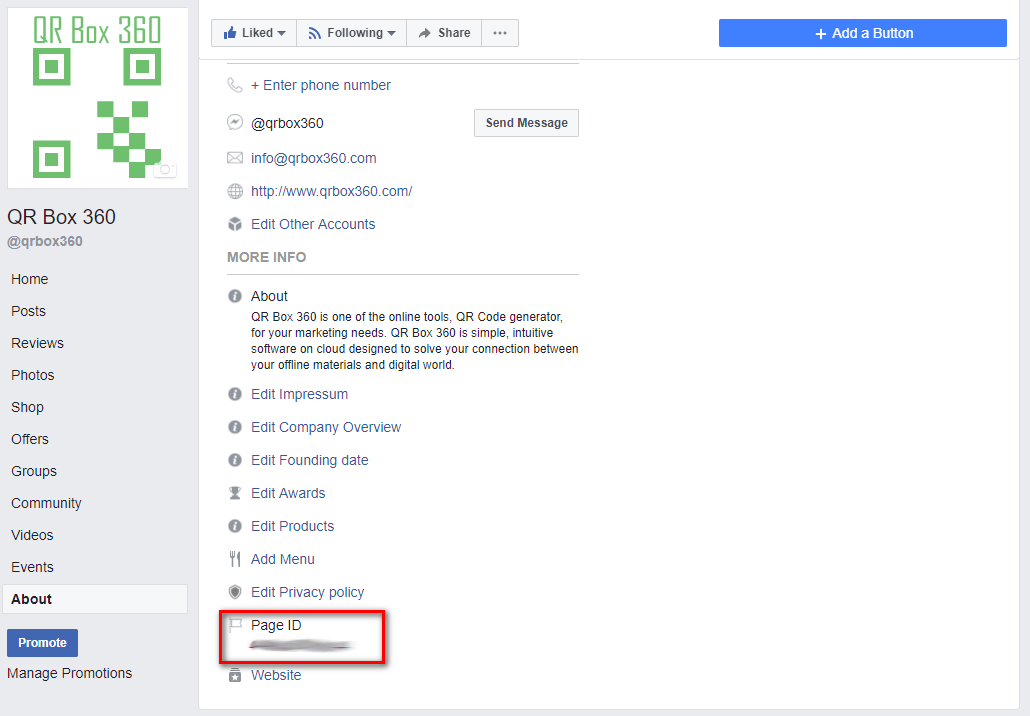The width and height of the screenshot is (1030, 716).
Task: Open the info@qrbox360.com email link
Action: [x=313, y=158]
